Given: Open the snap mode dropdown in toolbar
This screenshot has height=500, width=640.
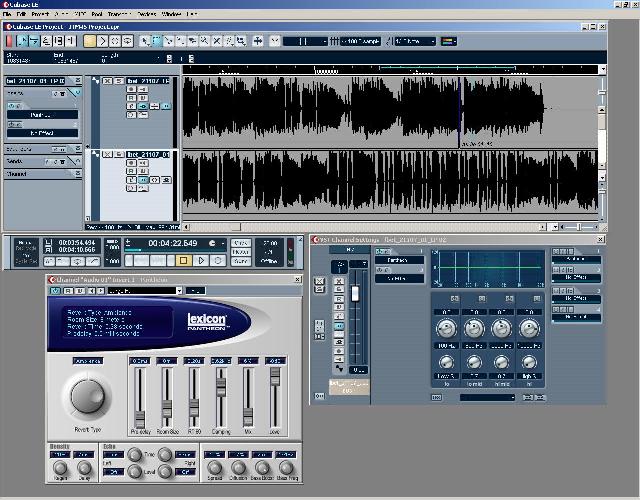Looking at the screenshot, I should point(305,41).
